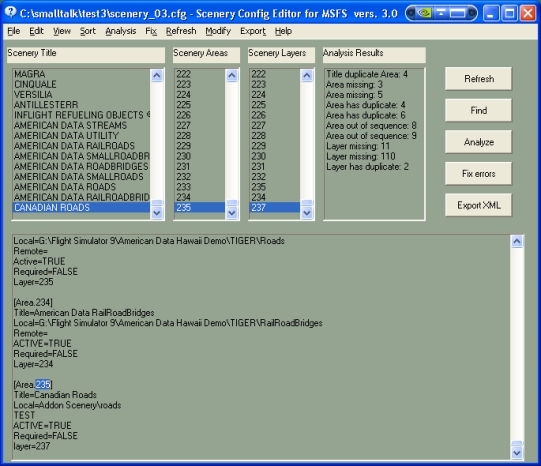The width and height of the screenshot is (541, 466).
Task: Click config text pane up arrow
Action: [x=517, y=241]
